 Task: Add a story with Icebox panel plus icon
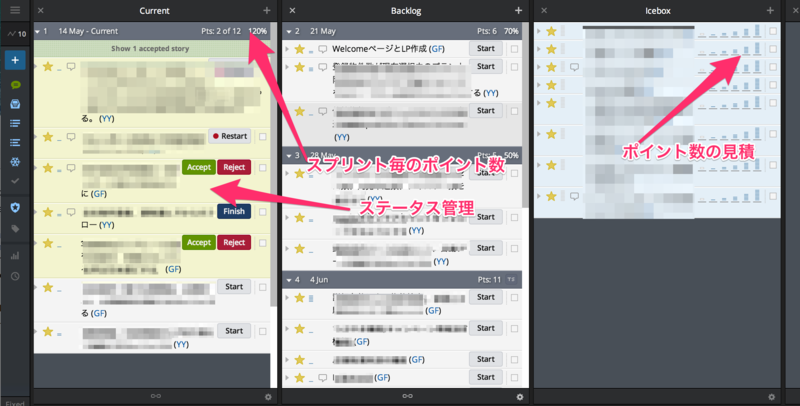770,10
